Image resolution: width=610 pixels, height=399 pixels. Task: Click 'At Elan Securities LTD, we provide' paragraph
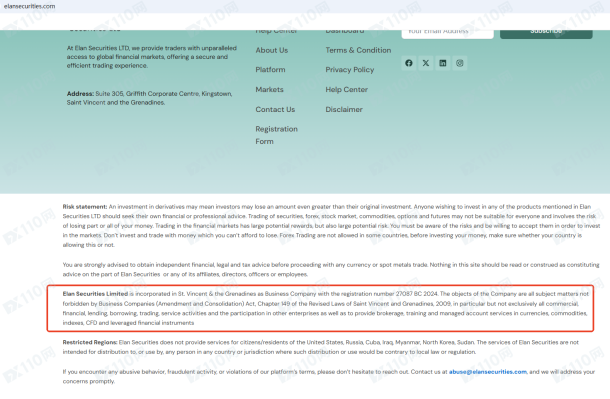click(x=152, y=57)
